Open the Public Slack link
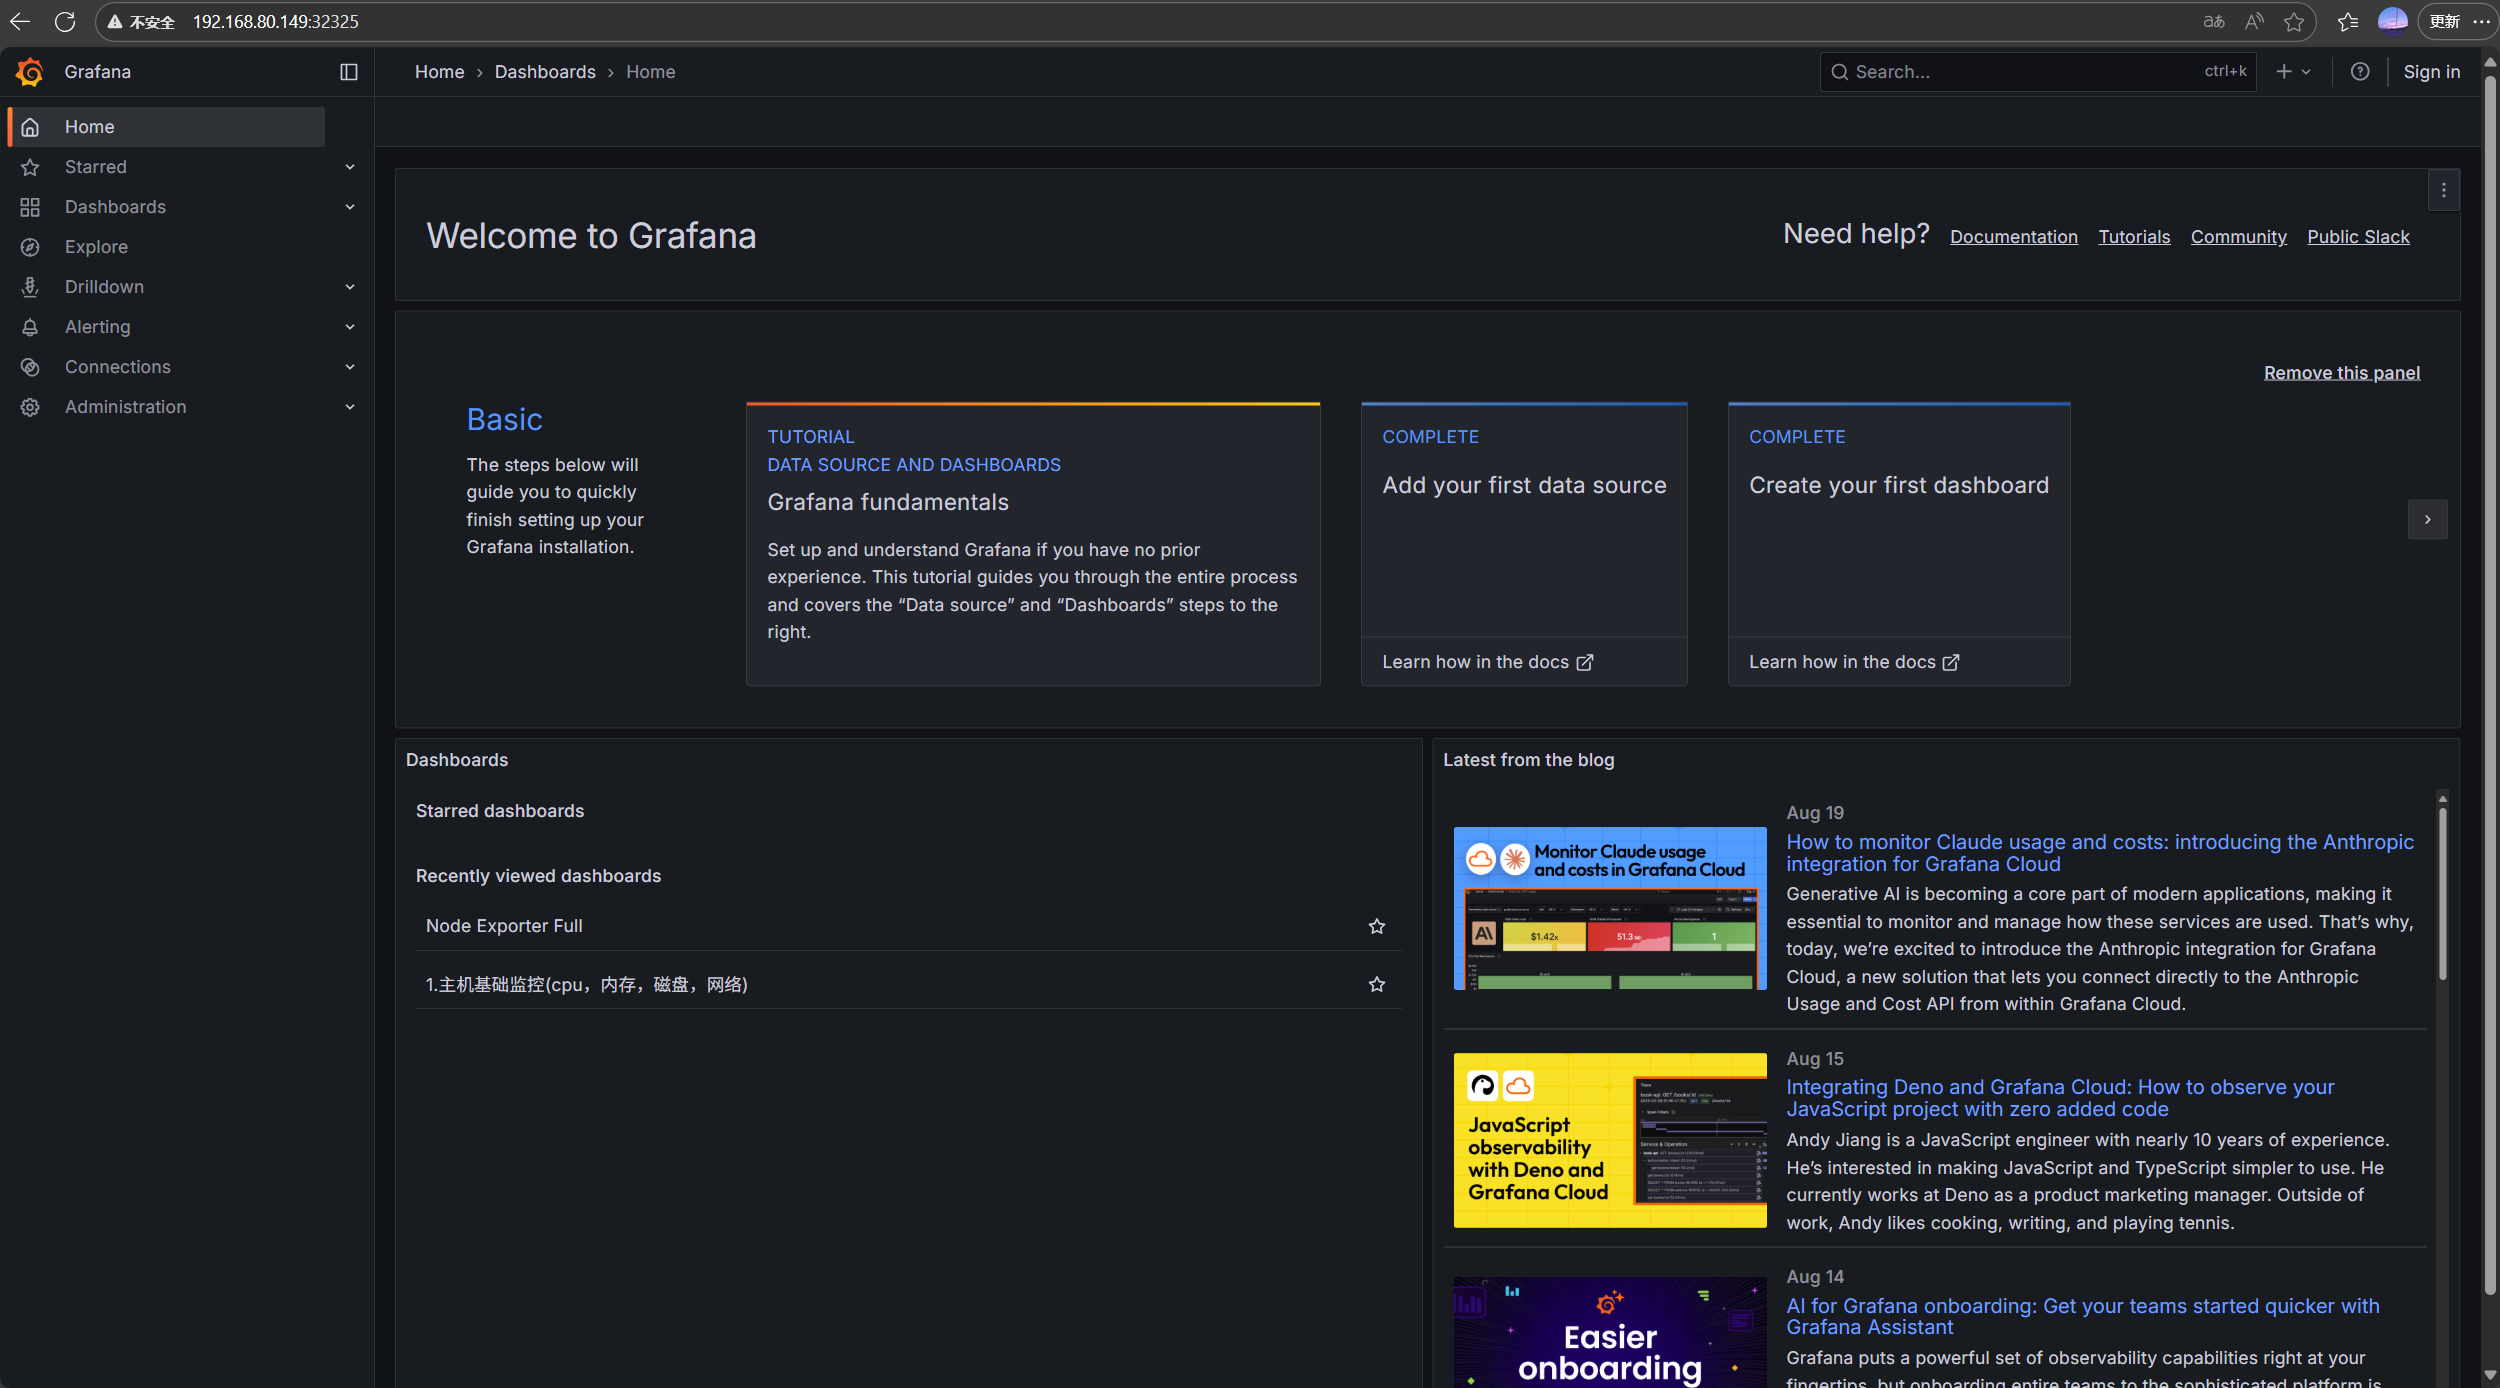 (2358, 237)
